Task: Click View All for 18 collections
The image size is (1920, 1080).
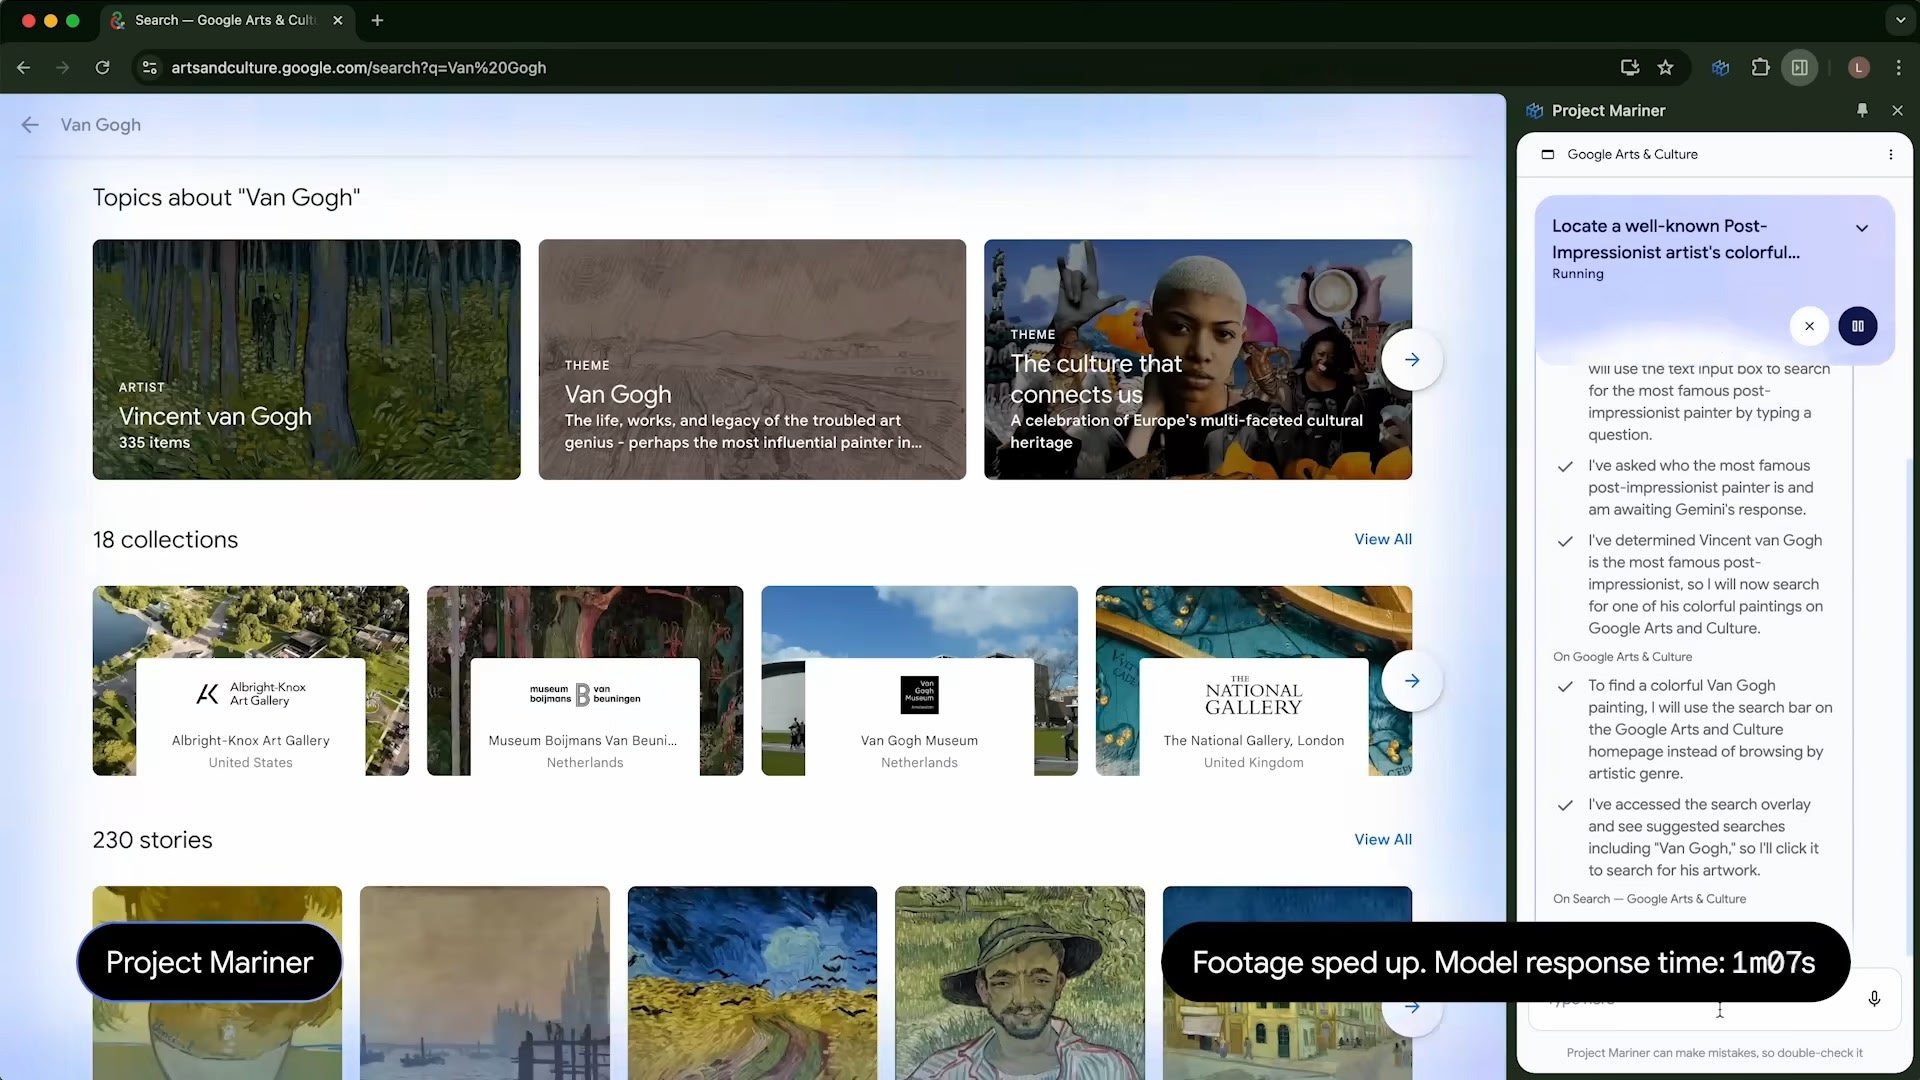Action: point(1383,539)
